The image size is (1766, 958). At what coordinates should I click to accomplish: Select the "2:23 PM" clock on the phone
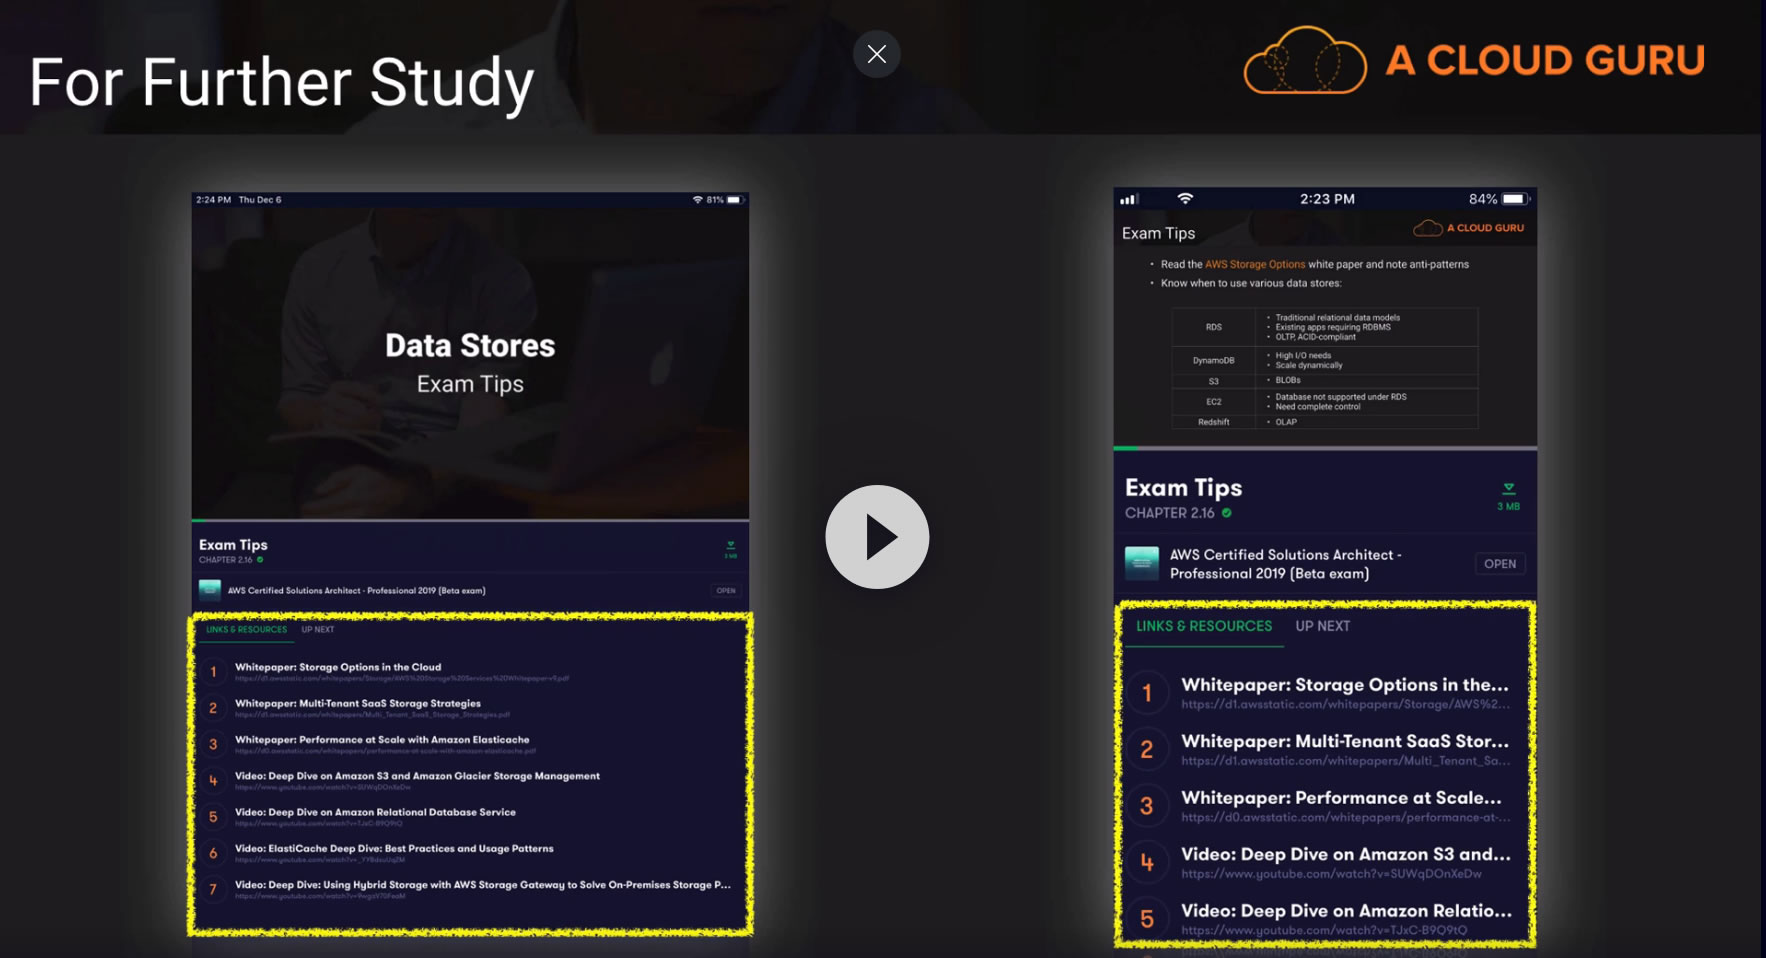click(1327, 199)
